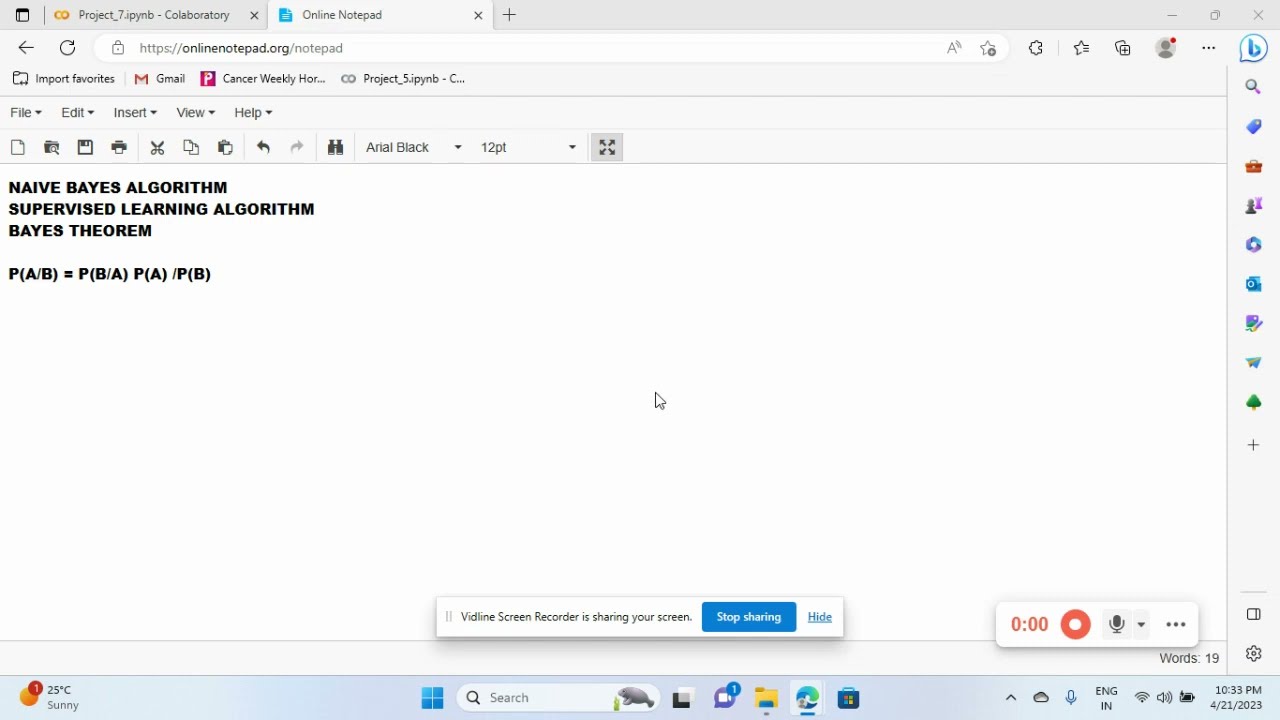This screenshot has width=1280, height=720.
Task: Click the open/restore last saved icon
Action: (52, 147)
